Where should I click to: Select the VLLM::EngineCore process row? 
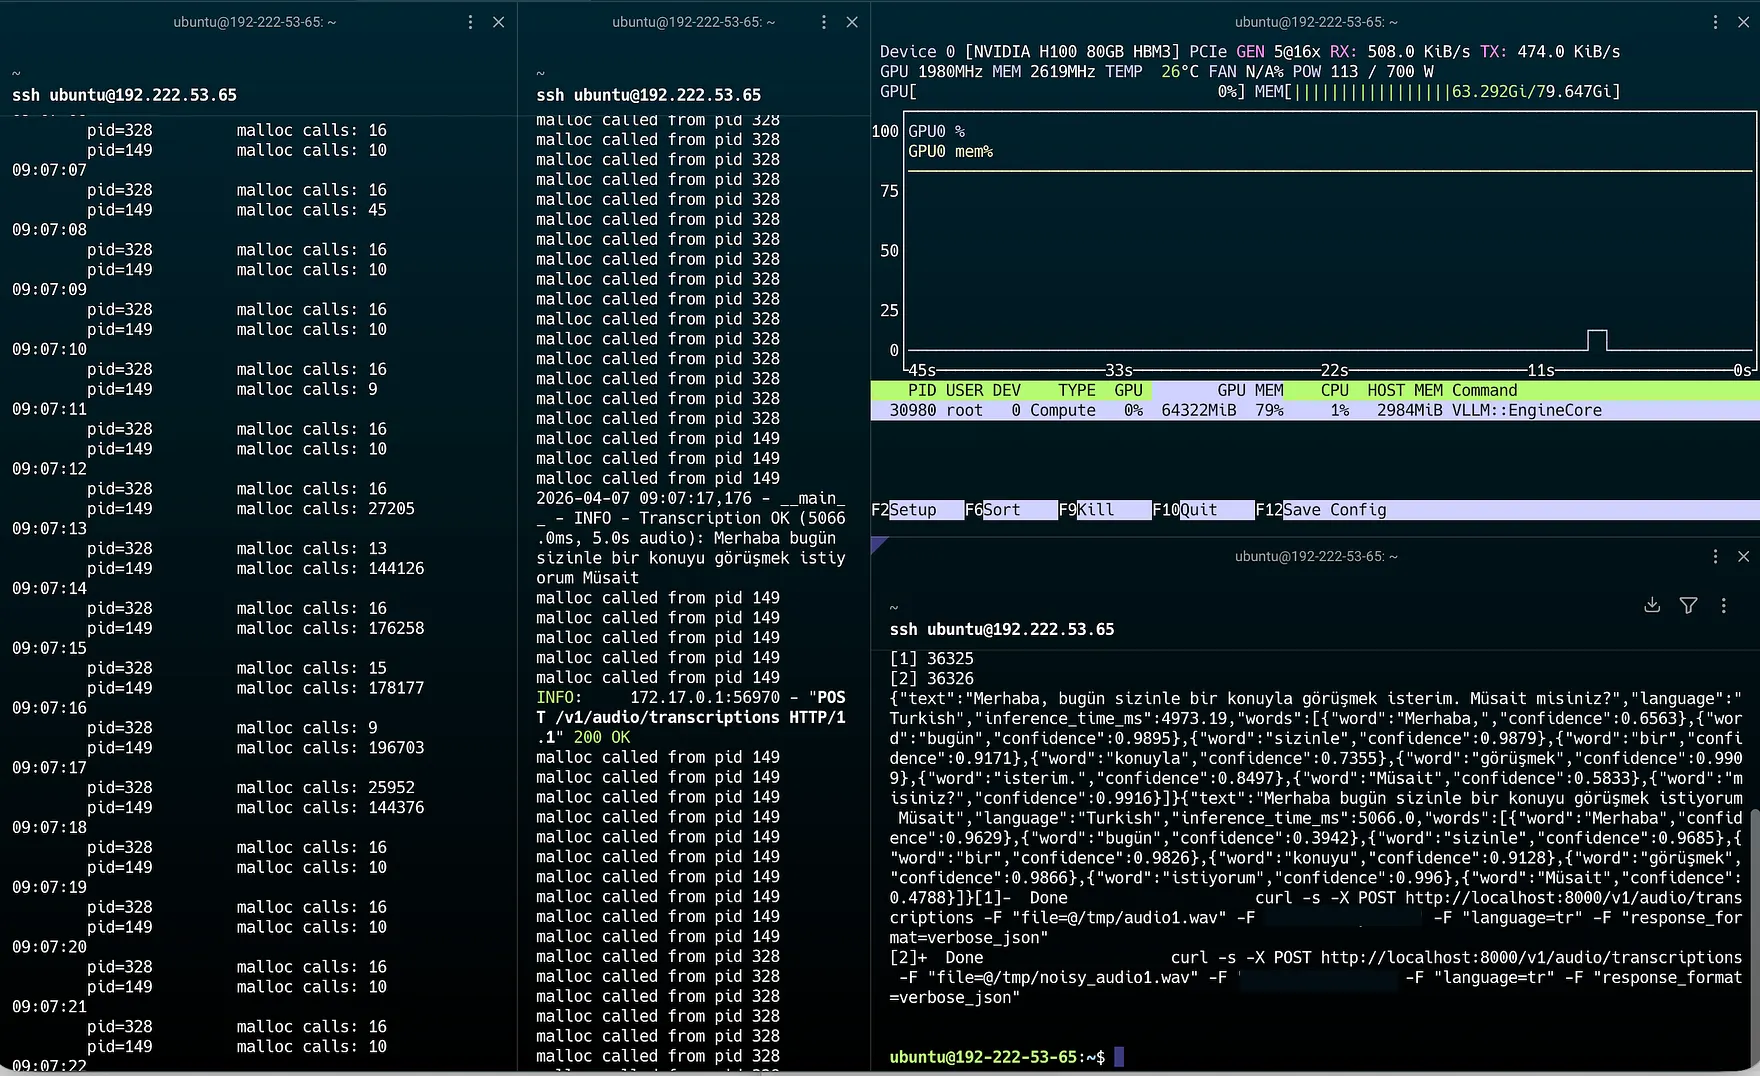pos(1315,410)
